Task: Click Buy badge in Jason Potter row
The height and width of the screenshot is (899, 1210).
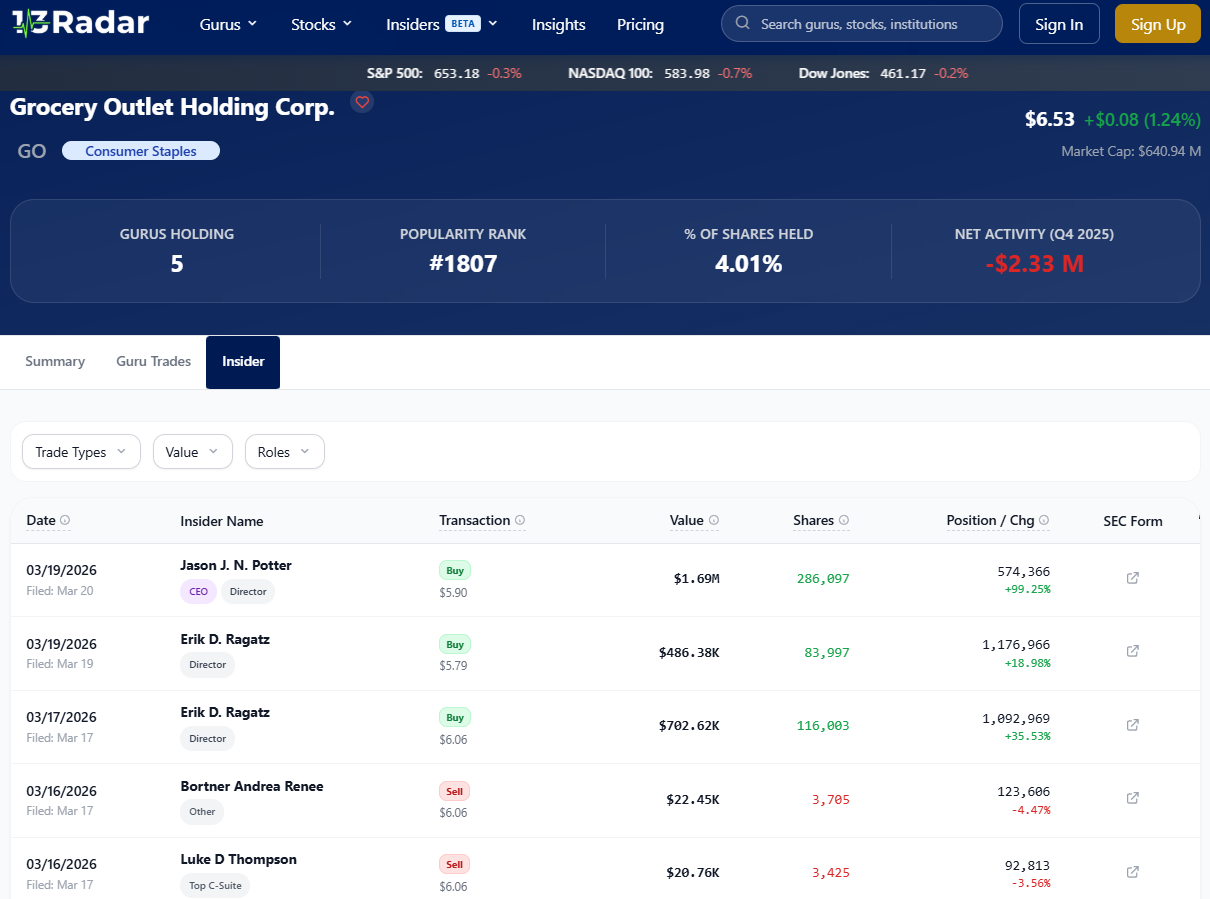Action: click(455, 570)
